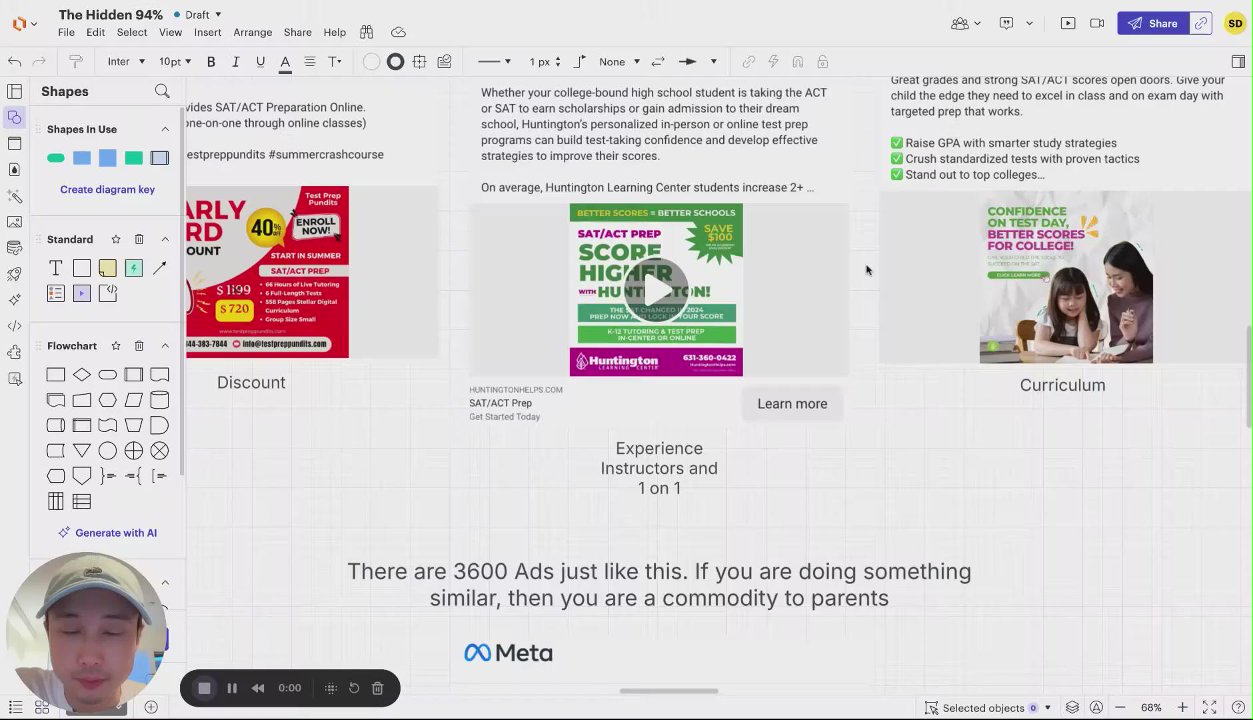Open the Arrange menu

pyautogui.click(x=253, y=33)
